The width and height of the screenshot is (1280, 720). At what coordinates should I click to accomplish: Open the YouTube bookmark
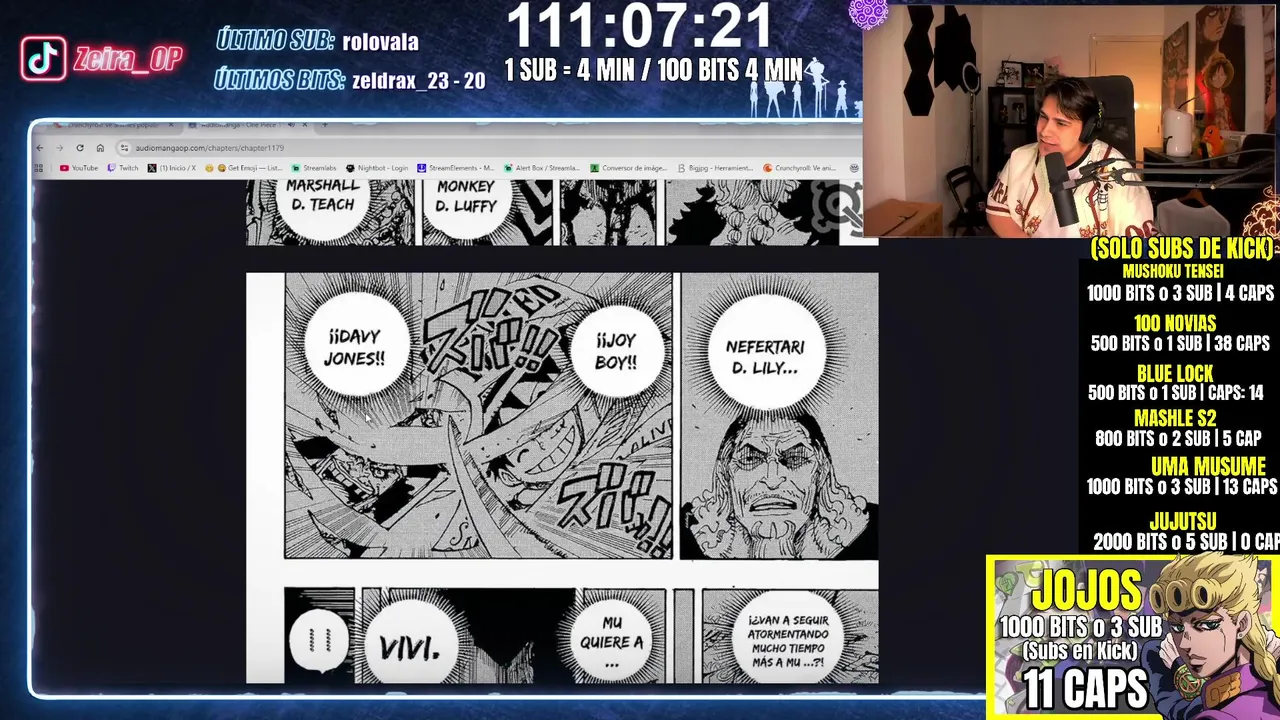(x=79, y=168)
